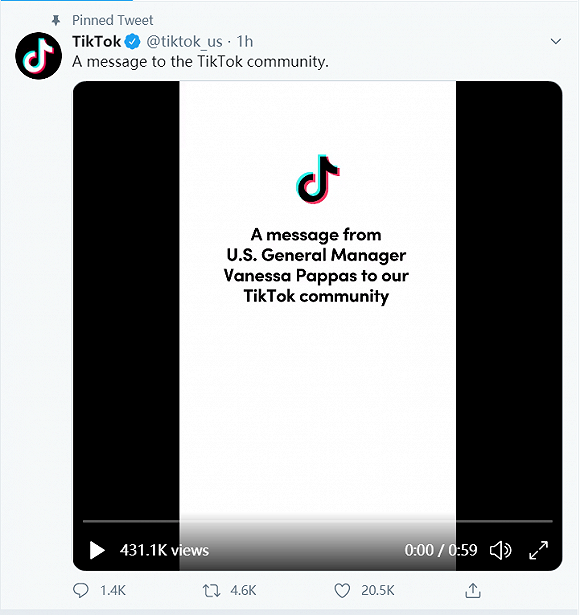This screenshot has width=580, height=615.
Task: Seek along the video progress bar
Action: click(318, 521)
